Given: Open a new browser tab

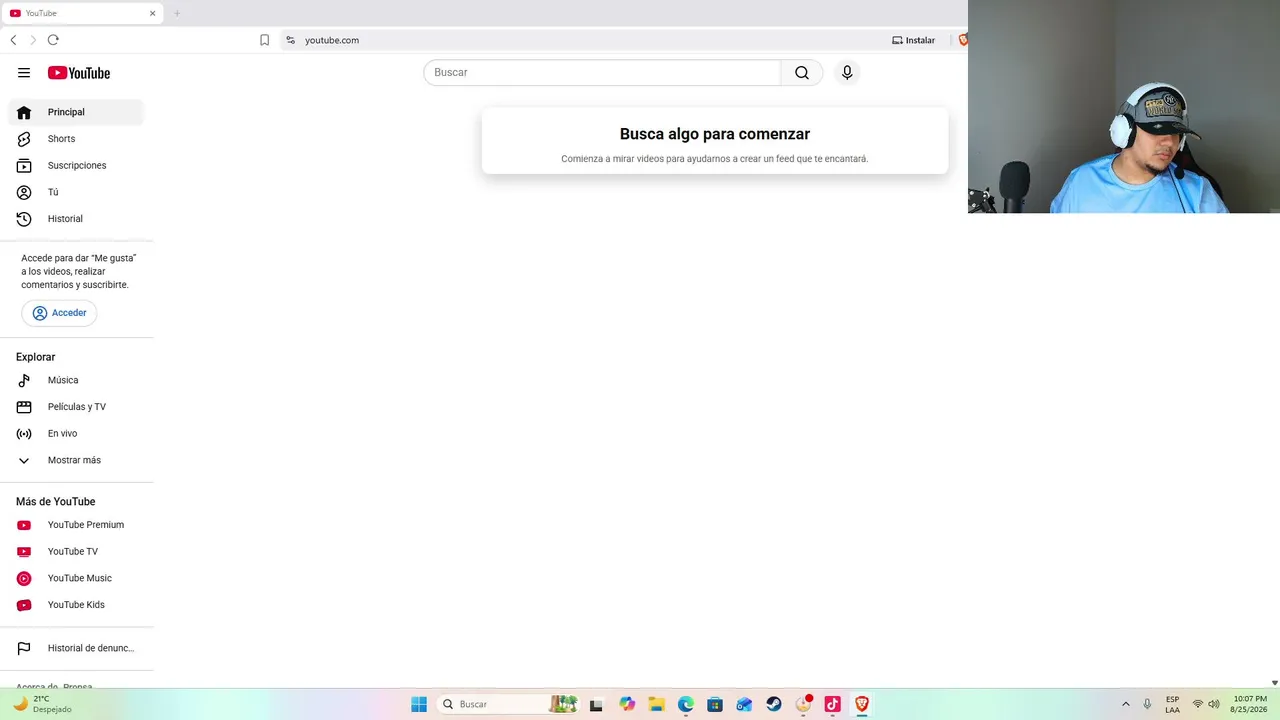Looking at the screenshot, I should tap(177, 13).
